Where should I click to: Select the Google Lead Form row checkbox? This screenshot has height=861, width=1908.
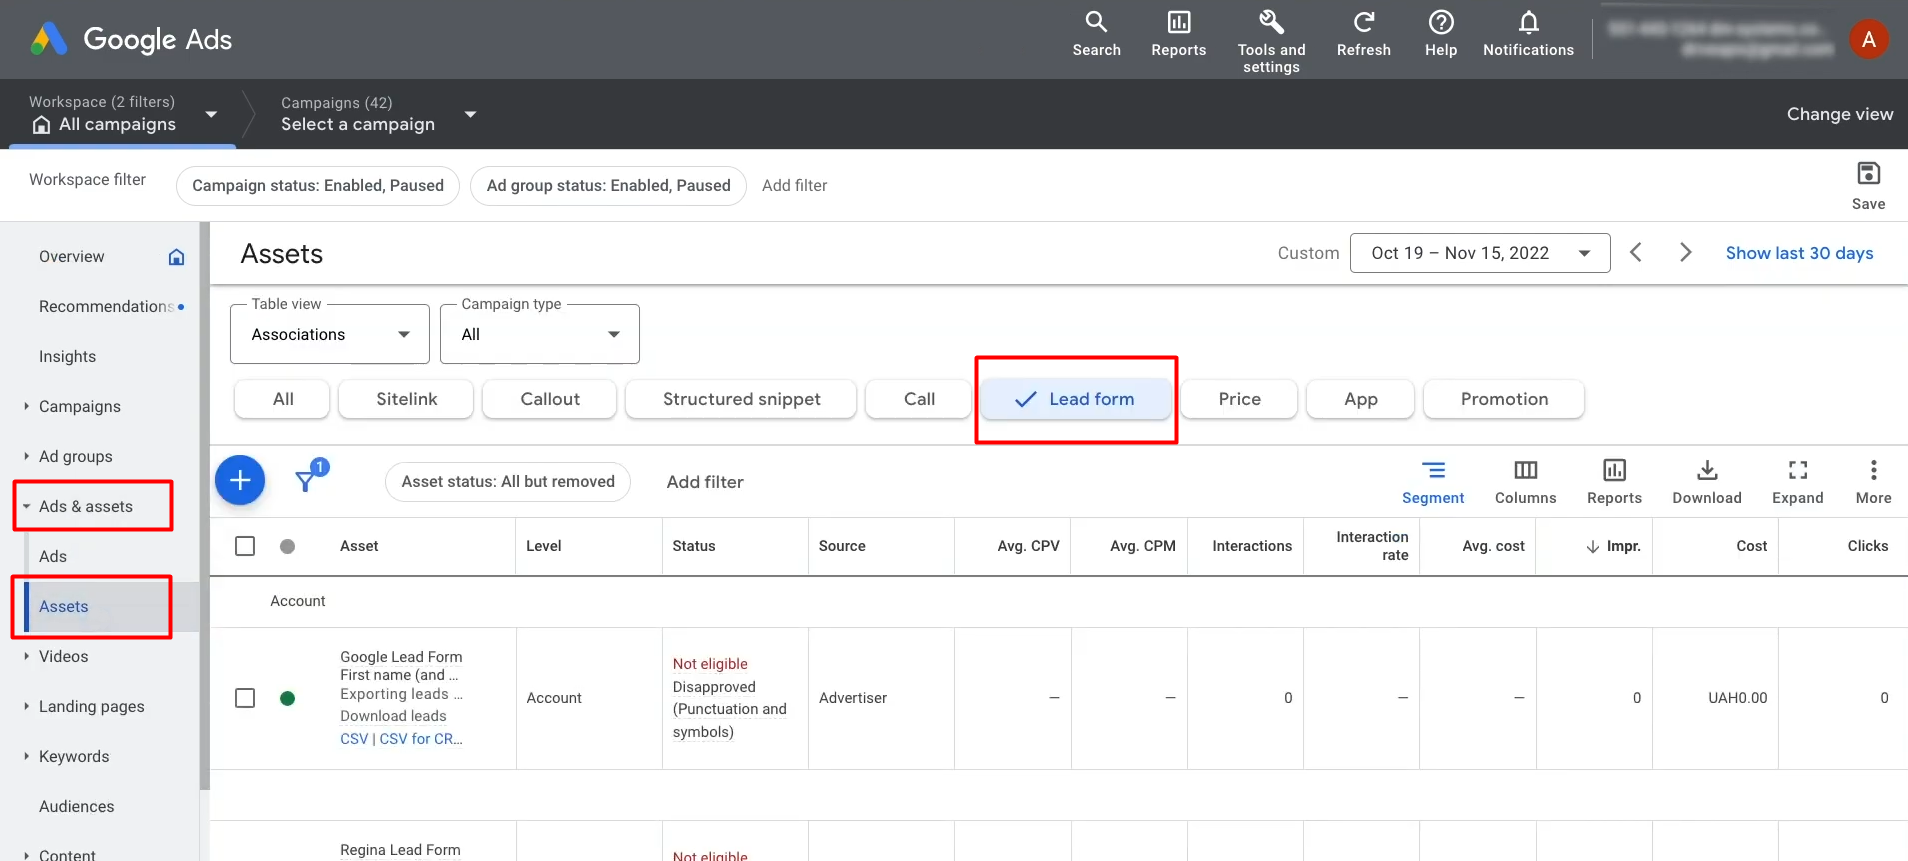tap(245, 698)
